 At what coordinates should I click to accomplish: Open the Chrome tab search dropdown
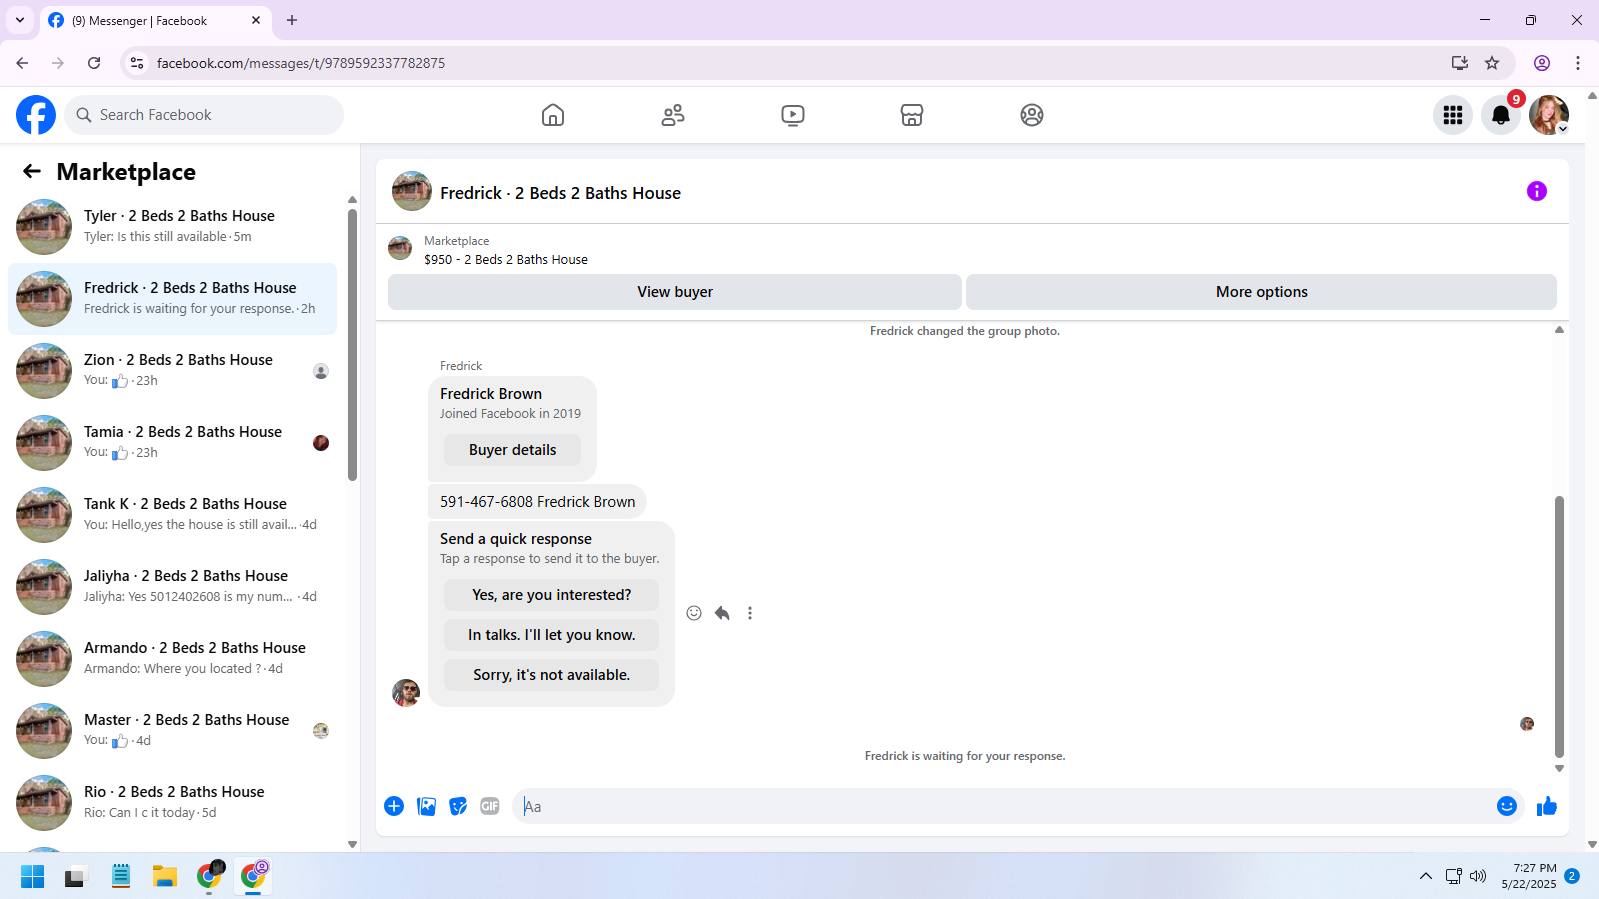pyautogui.click(x=20, y=20)
